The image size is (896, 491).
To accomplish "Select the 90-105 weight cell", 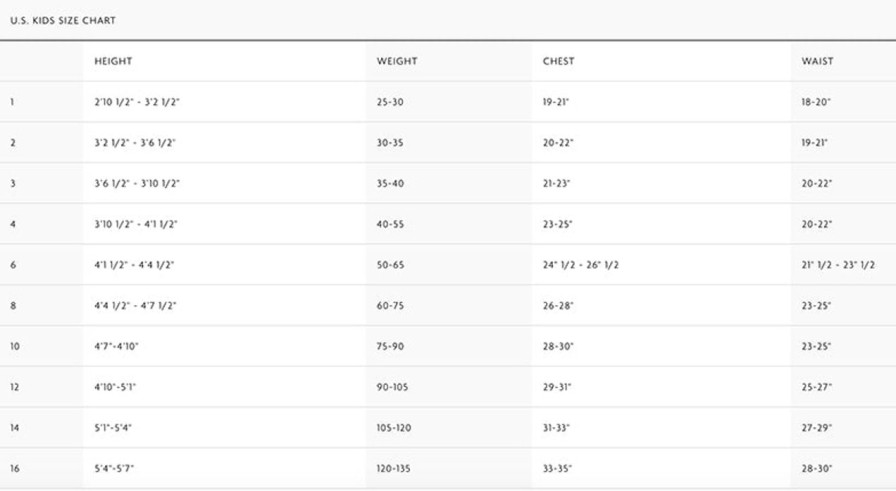I will [x=392, y=387].
